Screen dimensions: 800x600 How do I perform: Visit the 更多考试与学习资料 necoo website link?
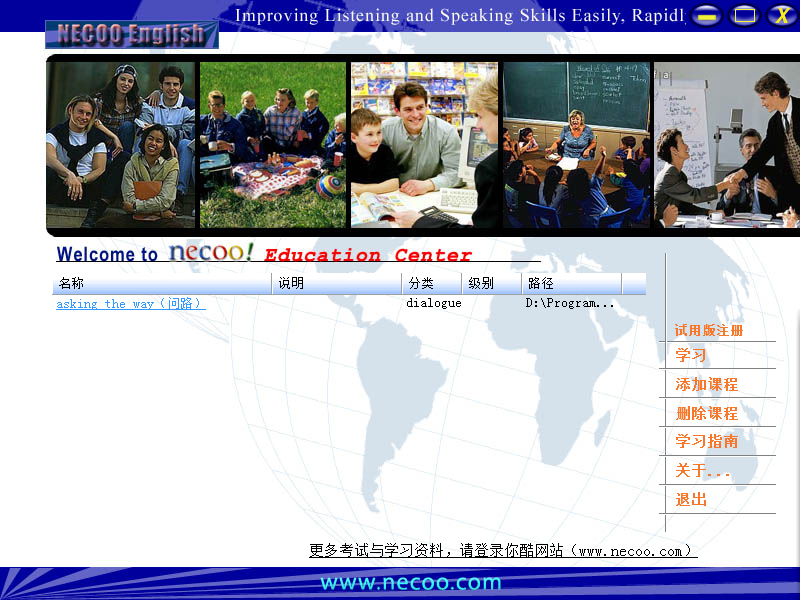[x=503, y=551]
